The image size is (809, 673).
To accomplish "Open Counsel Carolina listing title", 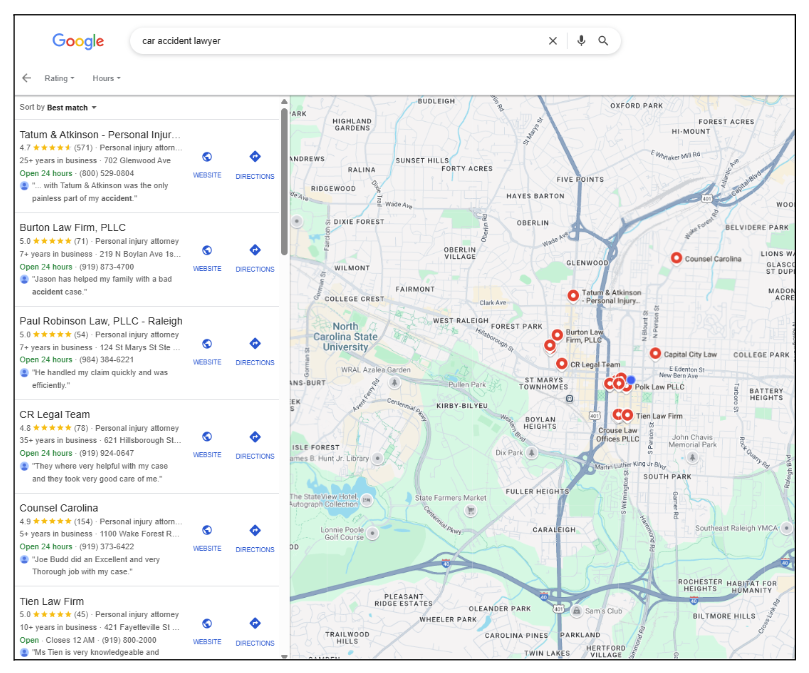I will click(59, 508).
